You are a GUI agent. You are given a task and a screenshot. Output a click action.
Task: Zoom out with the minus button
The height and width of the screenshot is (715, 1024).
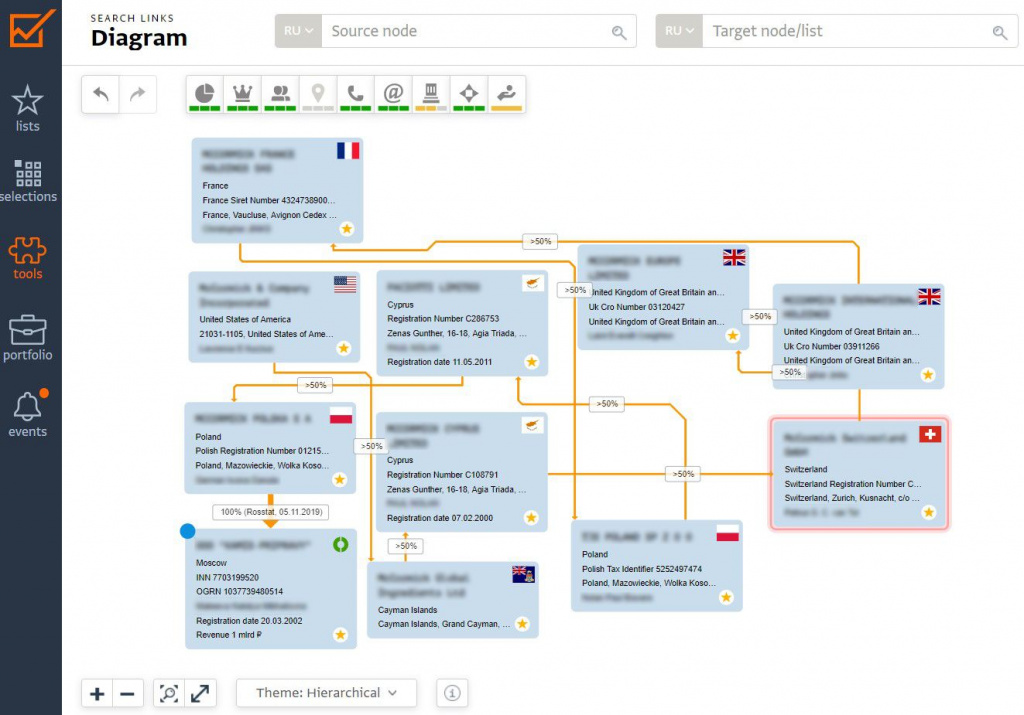[x=127, y=693]
